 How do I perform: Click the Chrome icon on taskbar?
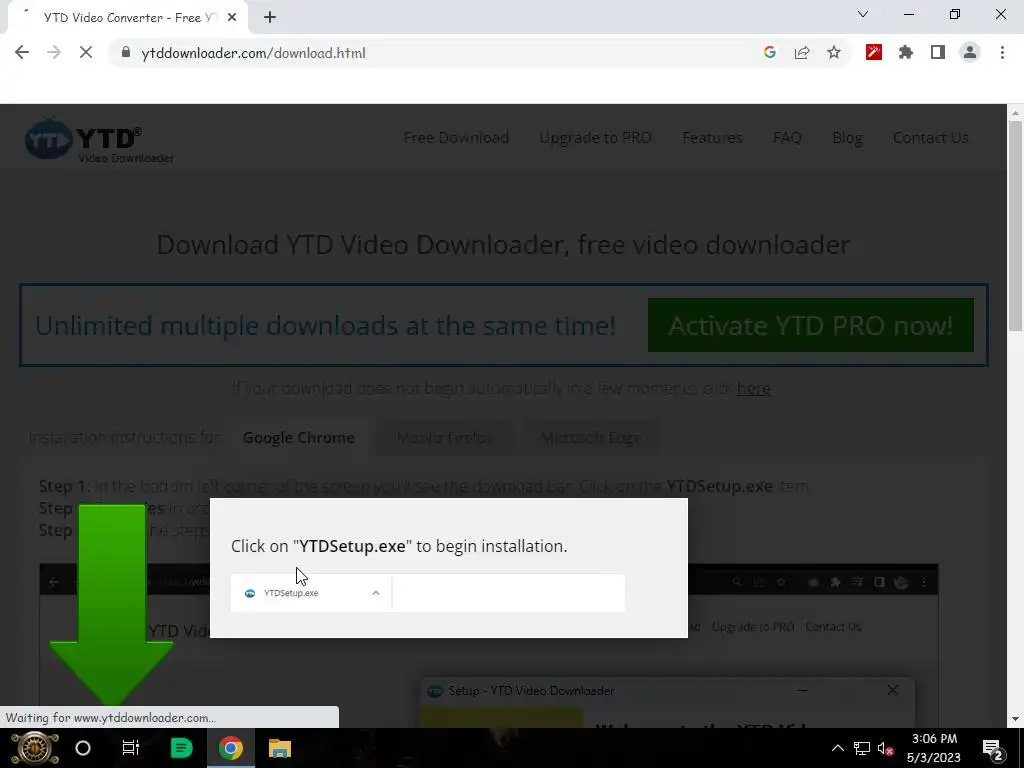coord(231,748)
